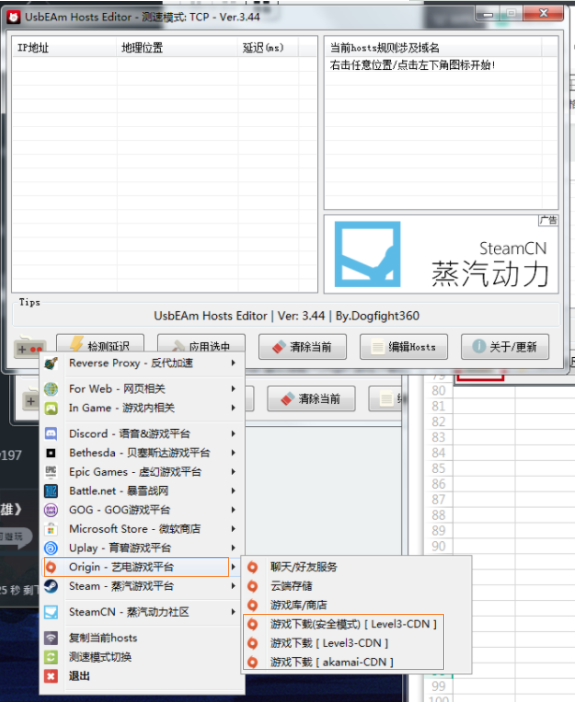Click 清除当前 button in the background window
Image resolution: width=587 pixels, height=702 pixels.
[x=311, y=398]
